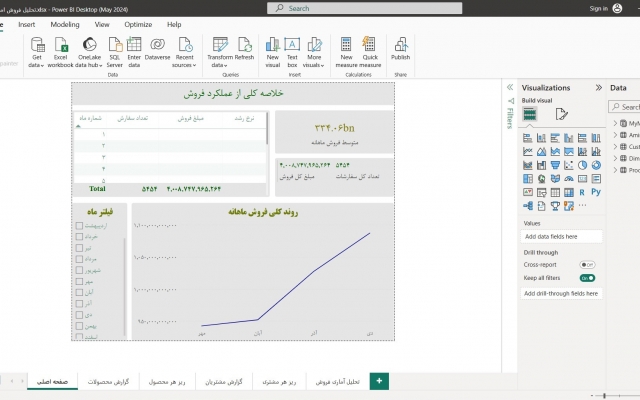
Task: Choose the decomposition tree visual
Action: pyautogui.click(x=528, y=205)
